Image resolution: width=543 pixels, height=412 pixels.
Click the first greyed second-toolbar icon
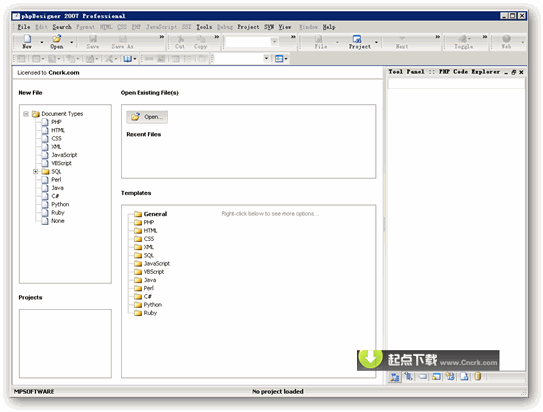click(x=21, y=59)
